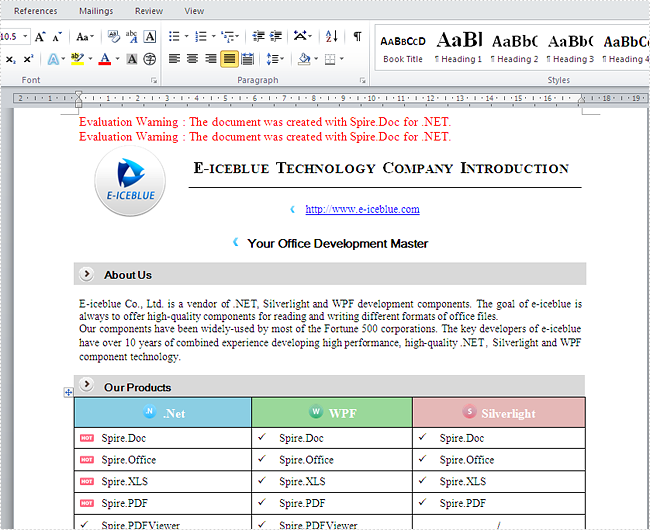
Task: Toggle subscript formatting
Action: tap(11, 59)
